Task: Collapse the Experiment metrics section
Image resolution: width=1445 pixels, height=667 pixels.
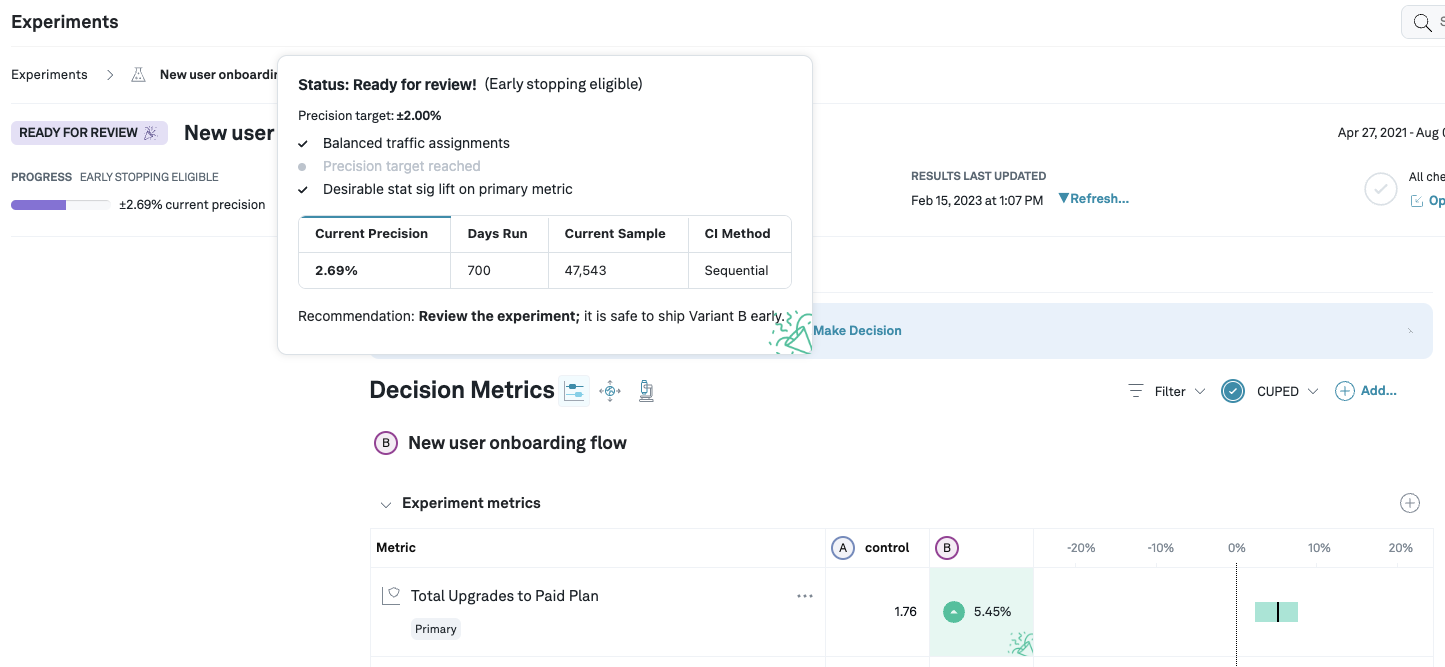Action: point(385,504)
